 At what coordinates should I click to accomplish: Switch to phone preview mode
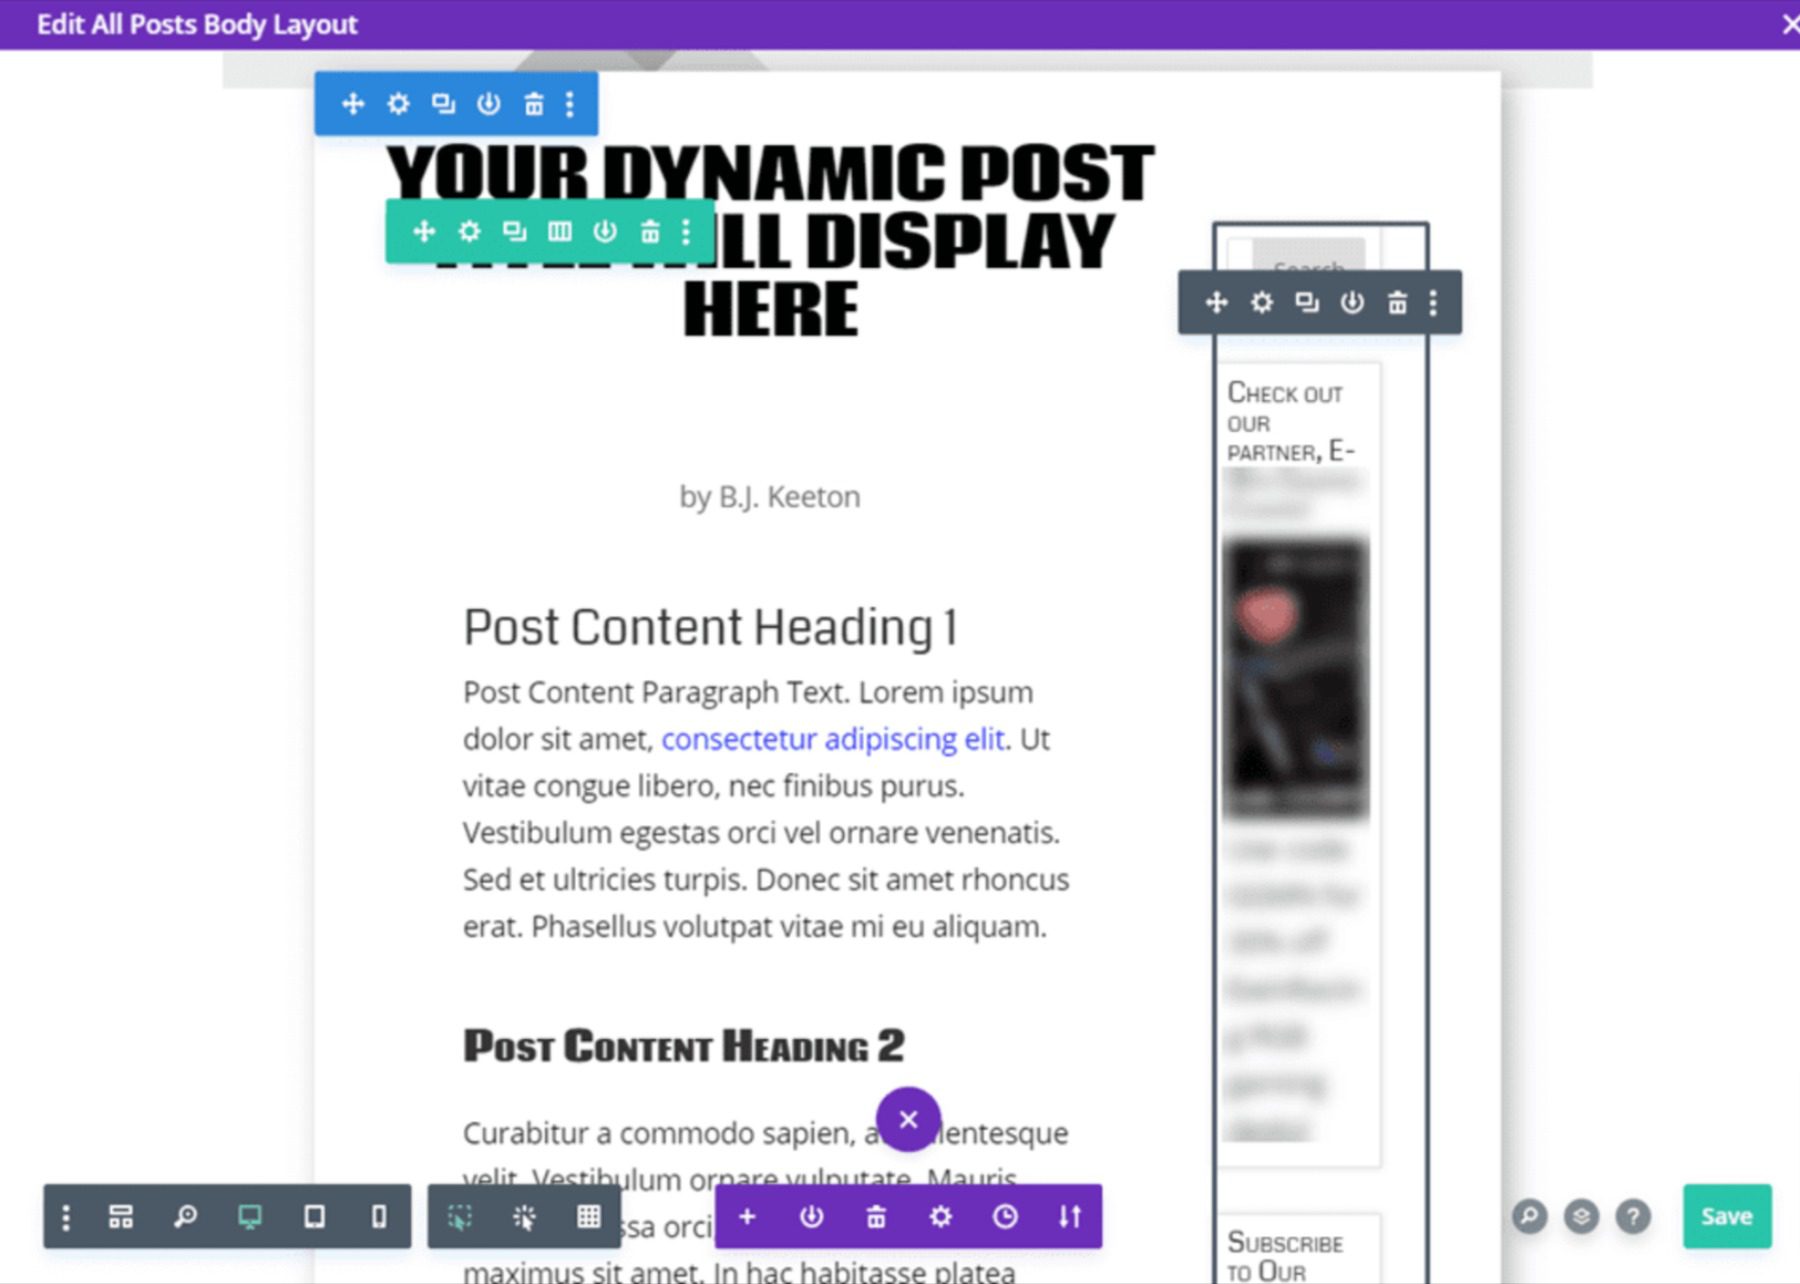click(x=377, y=1217)
